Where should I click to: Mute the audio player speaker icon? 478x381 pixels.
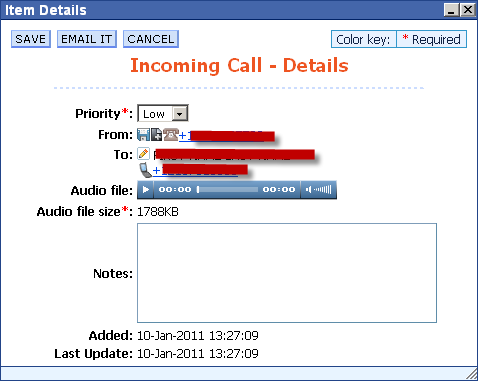point(308,190)
